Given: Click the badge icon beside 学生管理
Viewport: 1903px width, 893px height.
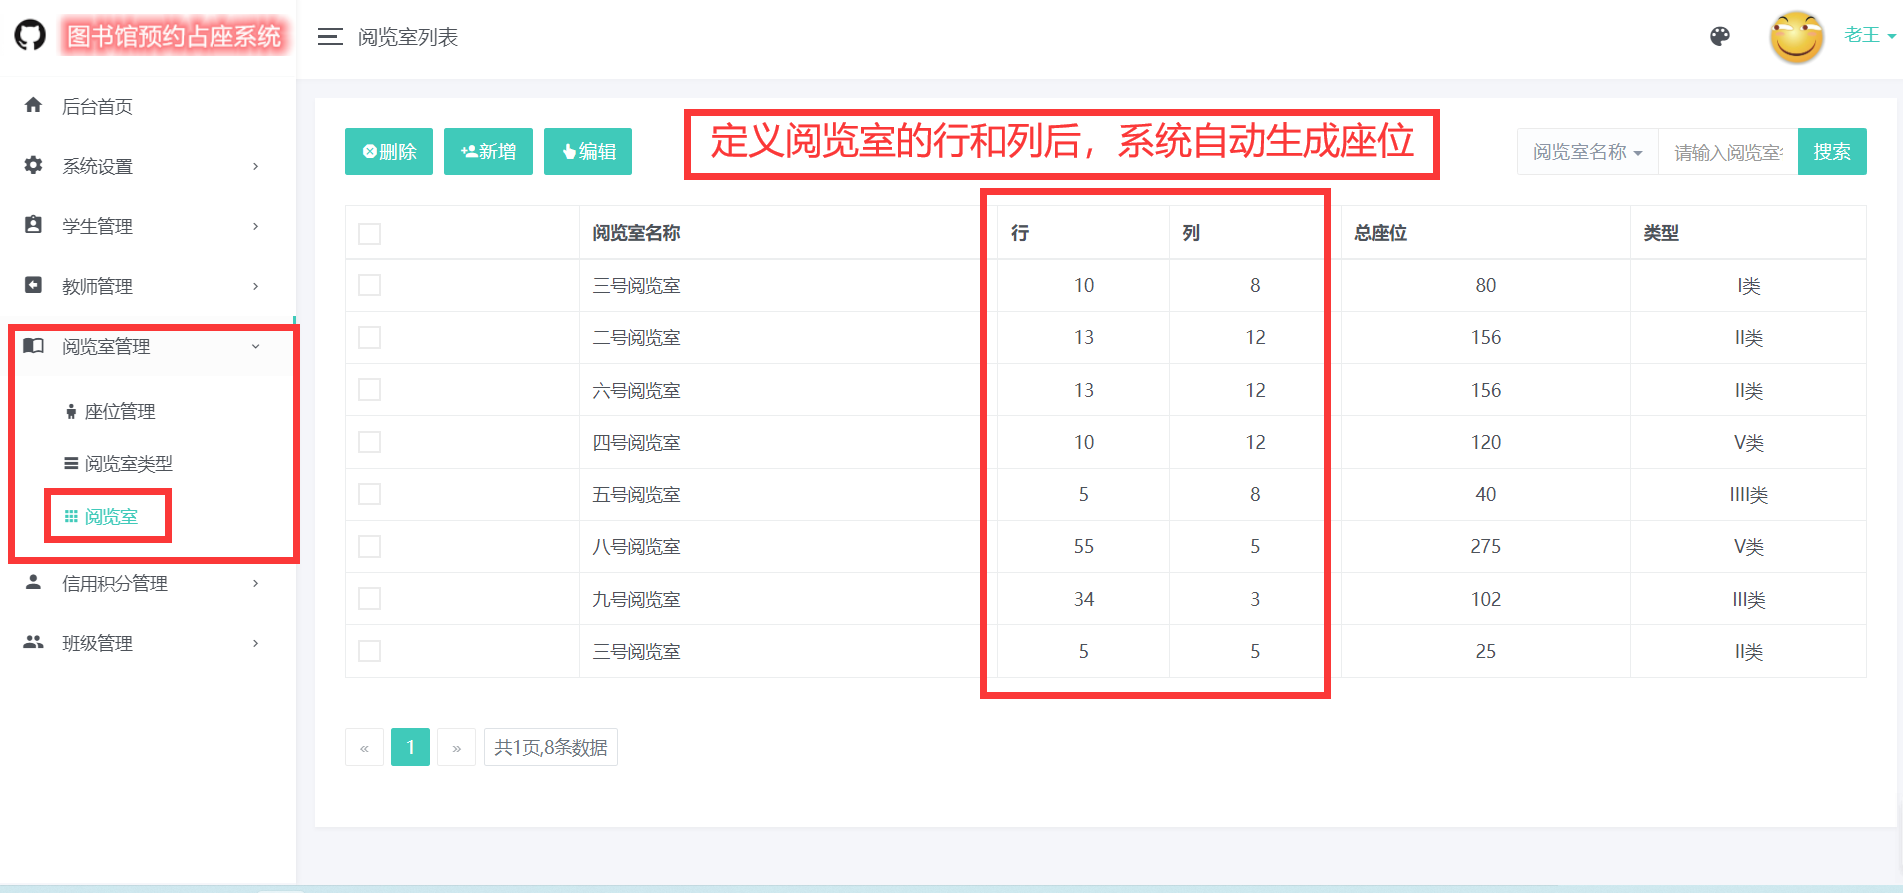Looking at the screenshot, I should pyautogui.click(x=34, y=225).
